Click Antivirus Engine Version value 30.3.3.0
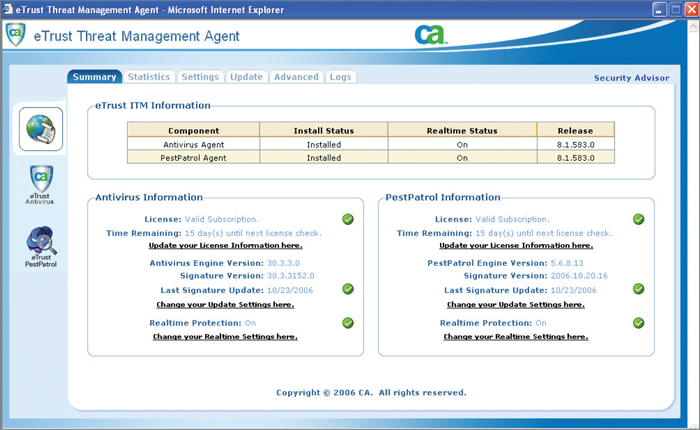The image size is (700, 430). (283, 263)
